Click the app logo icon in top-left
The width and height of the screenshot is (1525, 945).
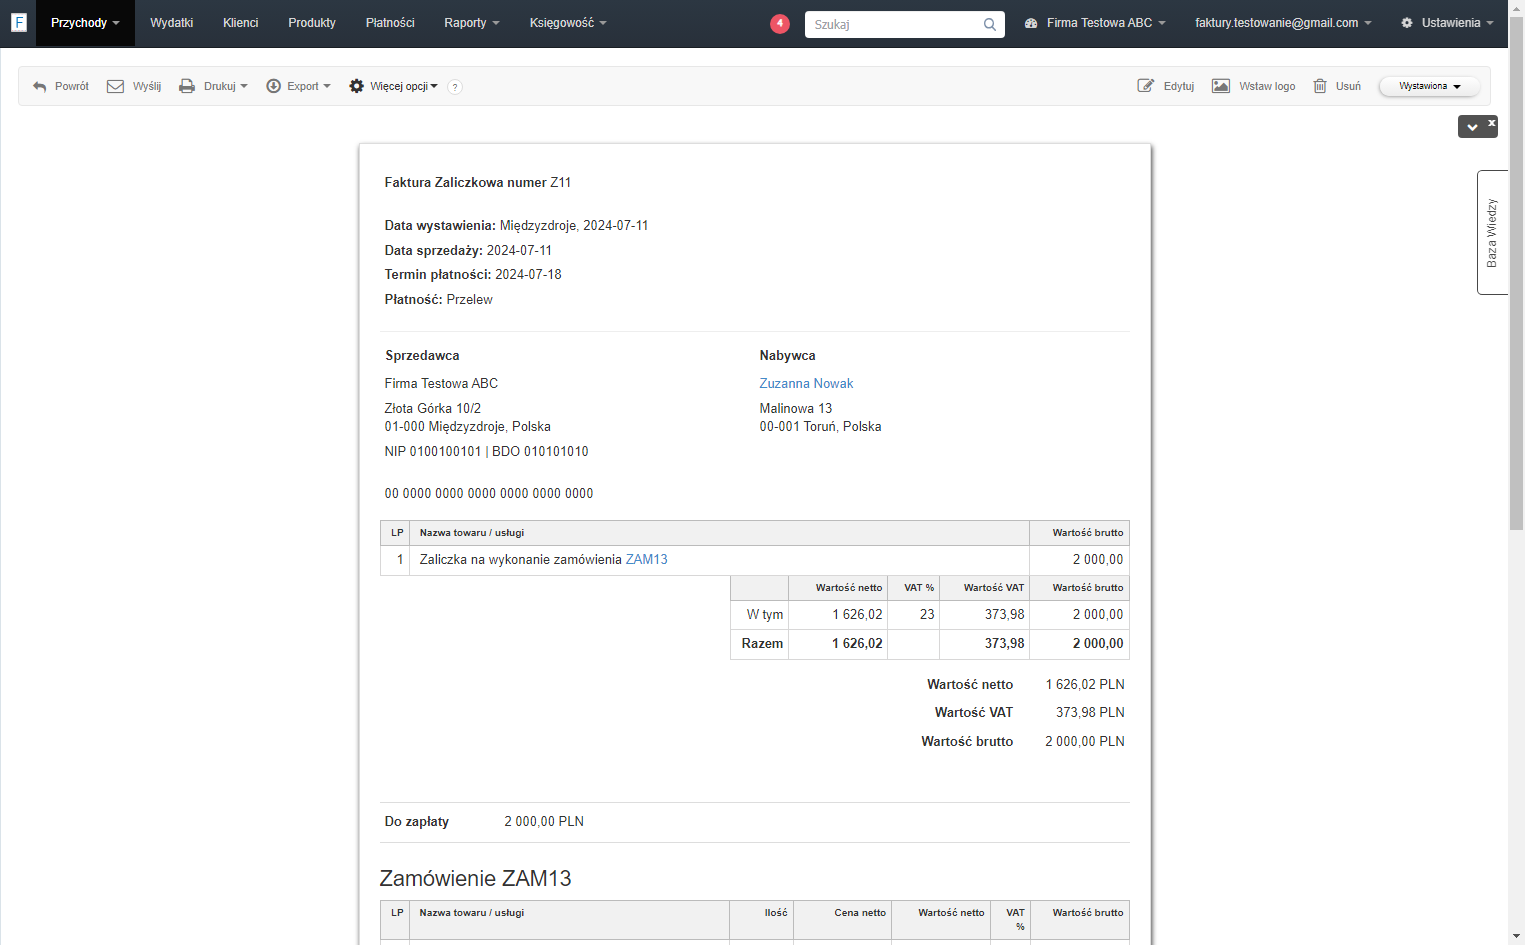click(x=18, y=22)
